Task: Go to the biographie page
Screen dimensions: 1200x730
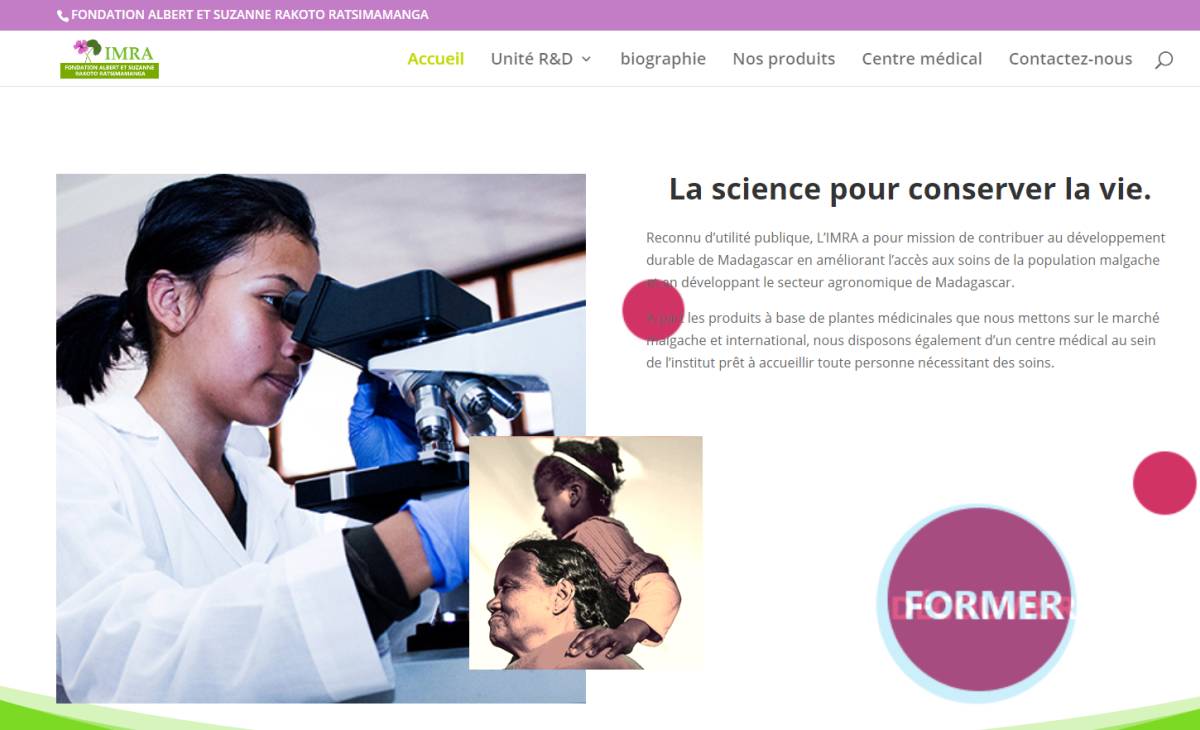Action: coord(663,59)
